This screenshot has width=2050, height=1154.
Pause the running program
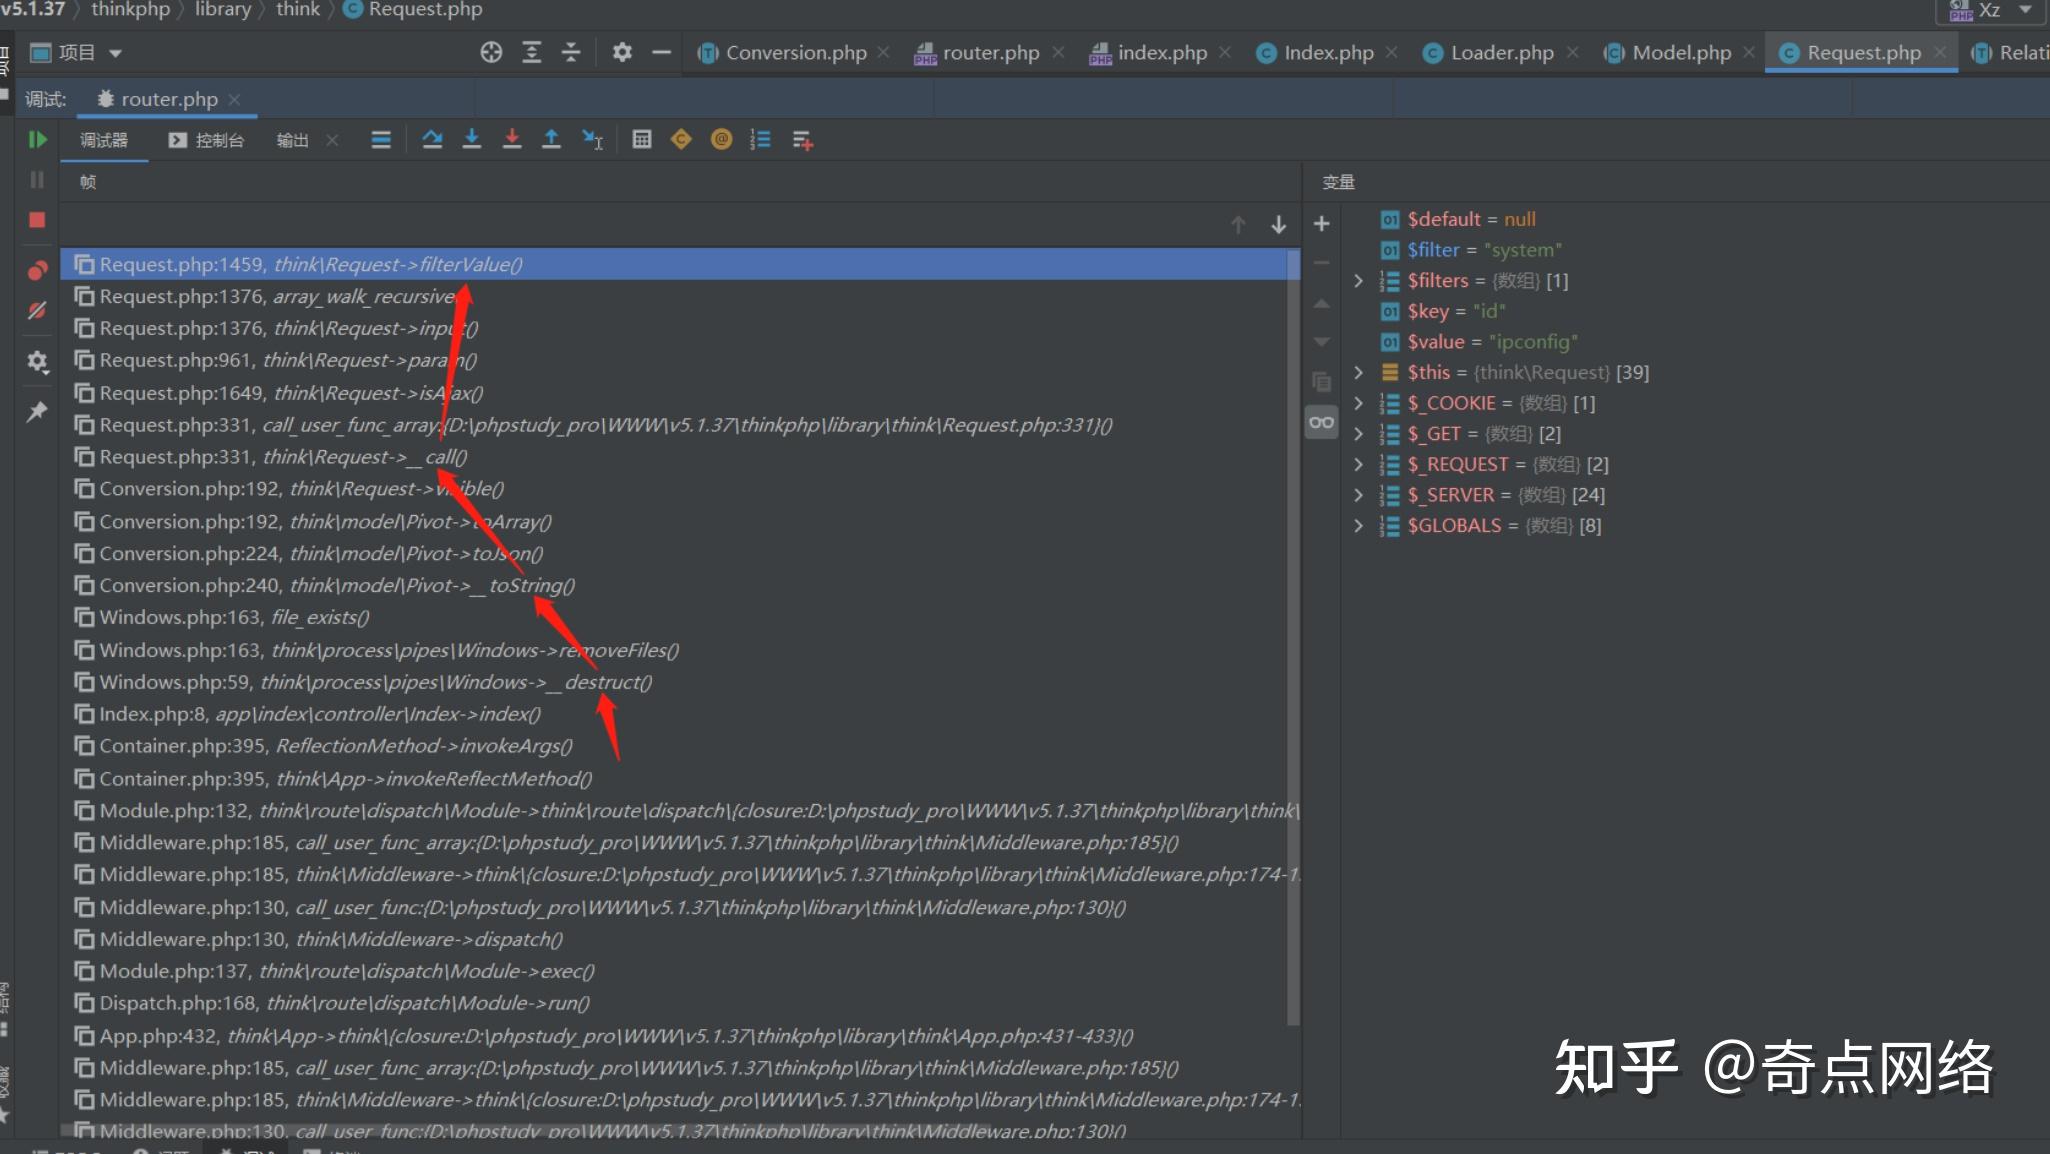[x=37, y=180]
